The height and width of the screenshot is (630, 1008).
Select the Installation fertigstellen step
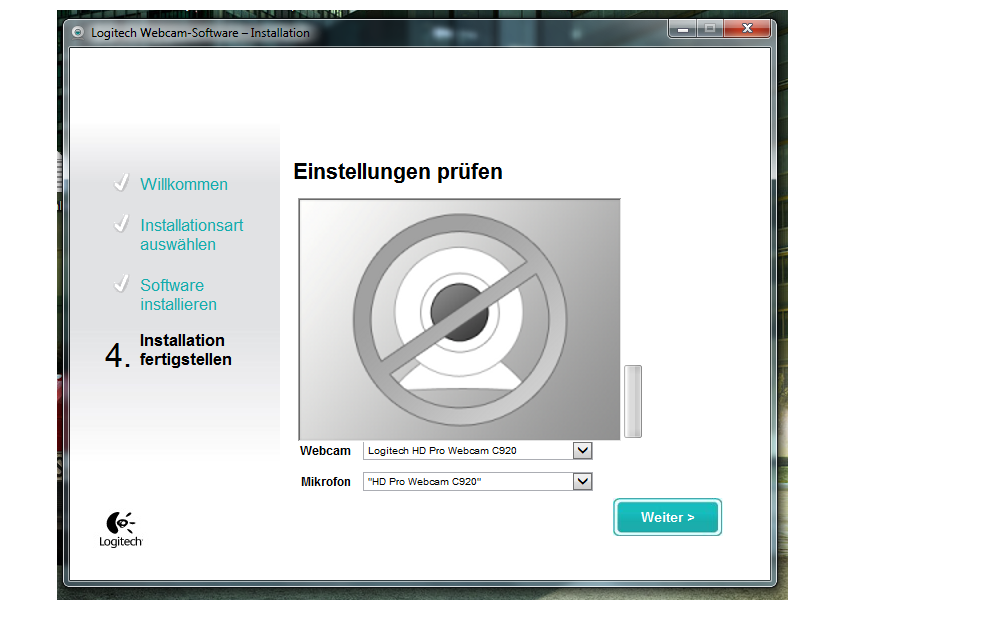click(185, 350)
